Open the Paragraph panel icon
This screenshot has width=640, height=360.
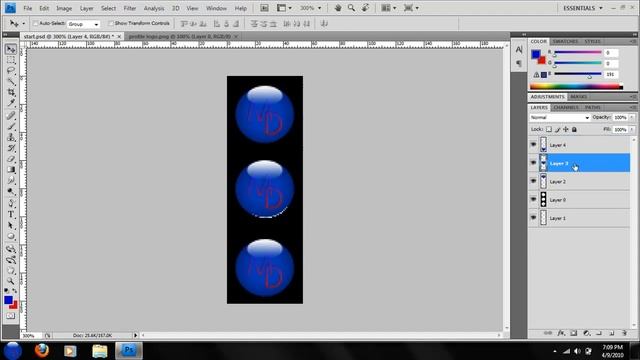click(x=519, y=63)
